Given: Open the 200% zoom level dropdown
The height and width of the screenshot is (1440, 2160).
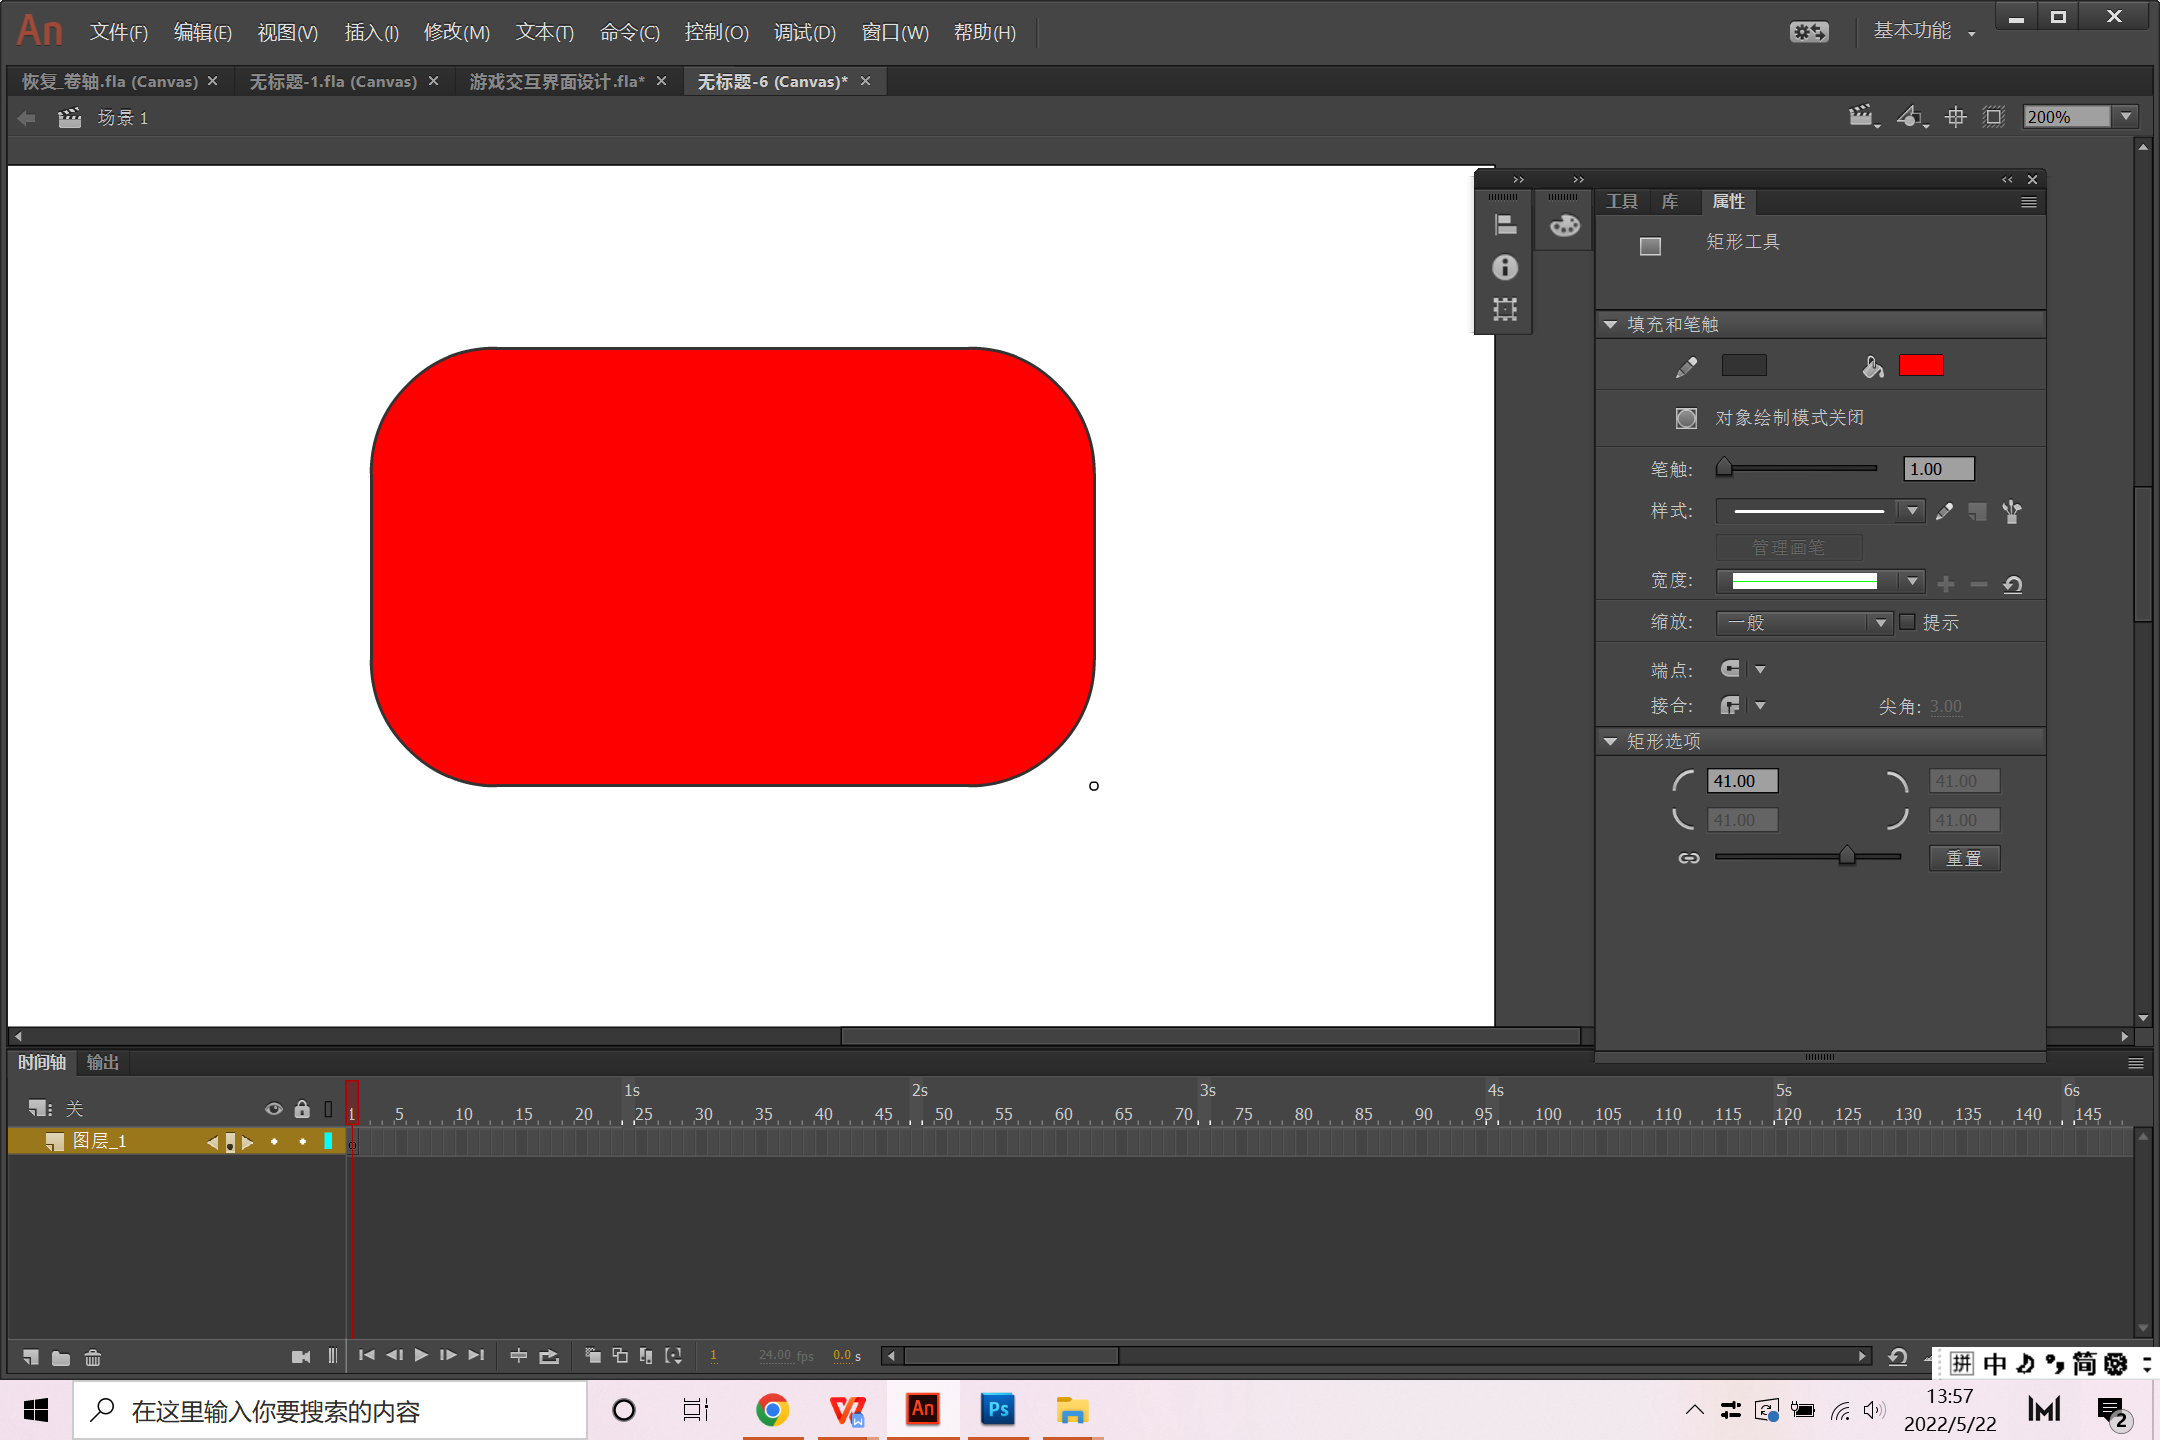Looking at the screenshot, I should [2126, 117].
